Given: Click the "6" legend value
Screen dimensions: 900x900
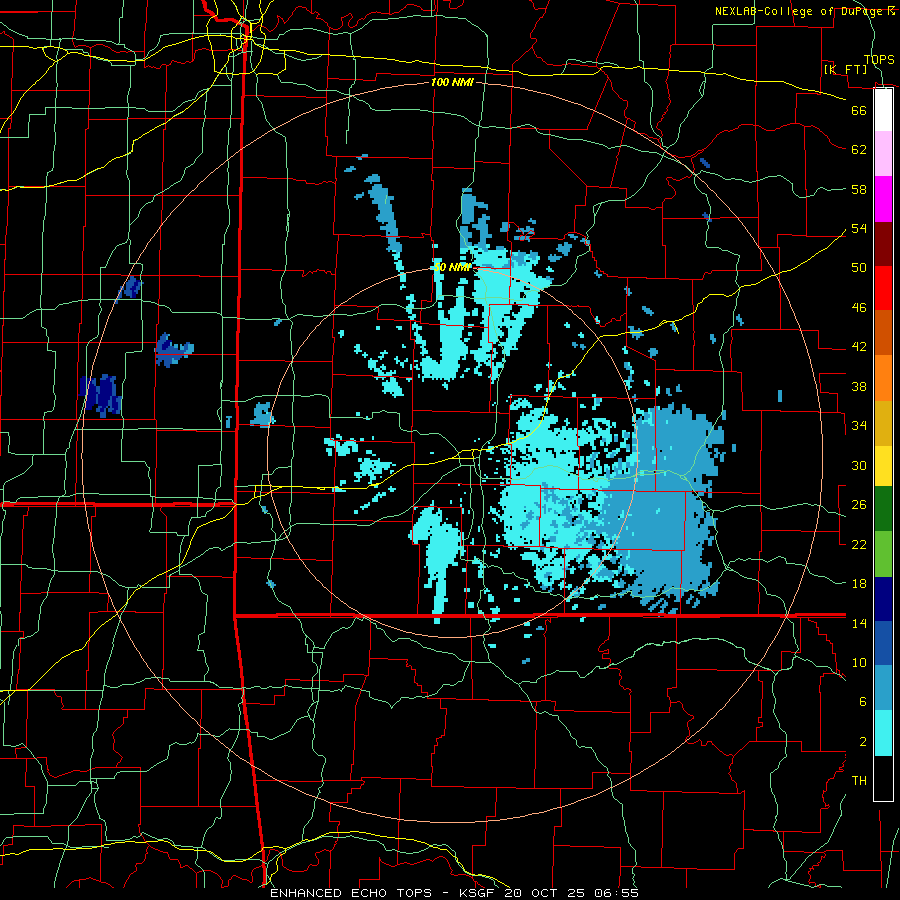Looking at the screenshot, I should [x=863, y=702].
